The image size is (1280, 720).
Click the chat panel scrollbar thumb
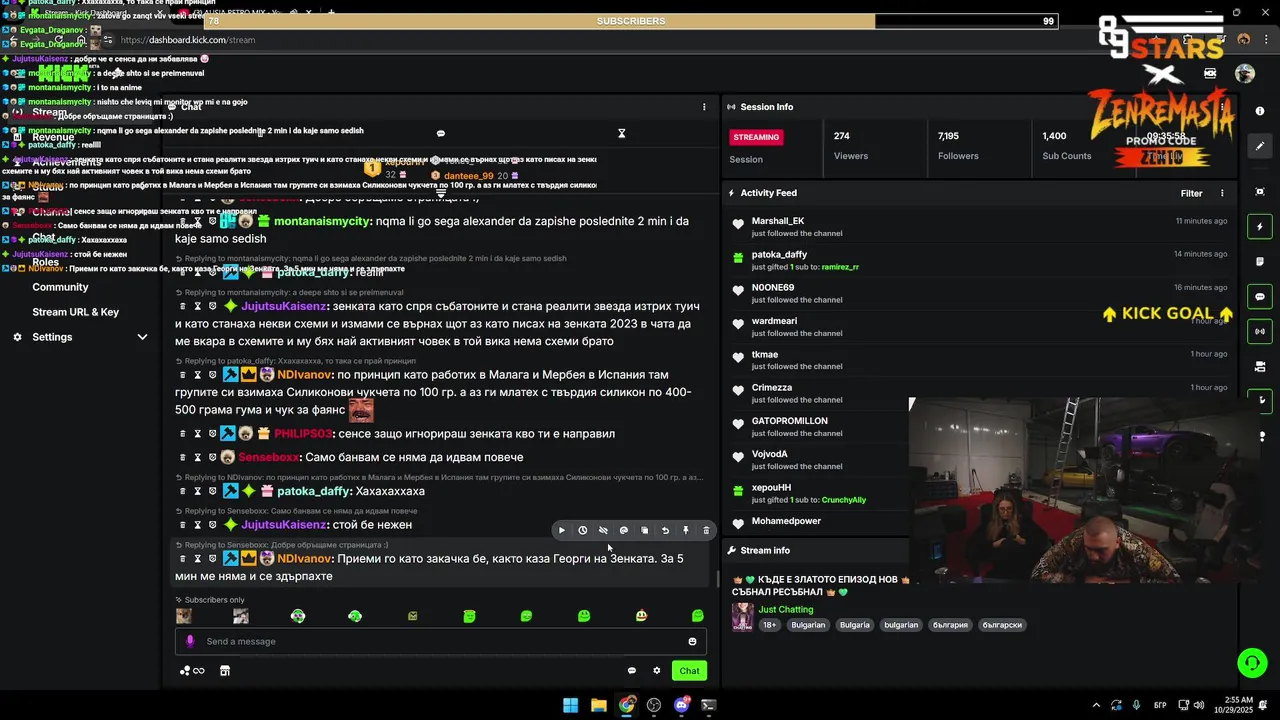point(717,579)
